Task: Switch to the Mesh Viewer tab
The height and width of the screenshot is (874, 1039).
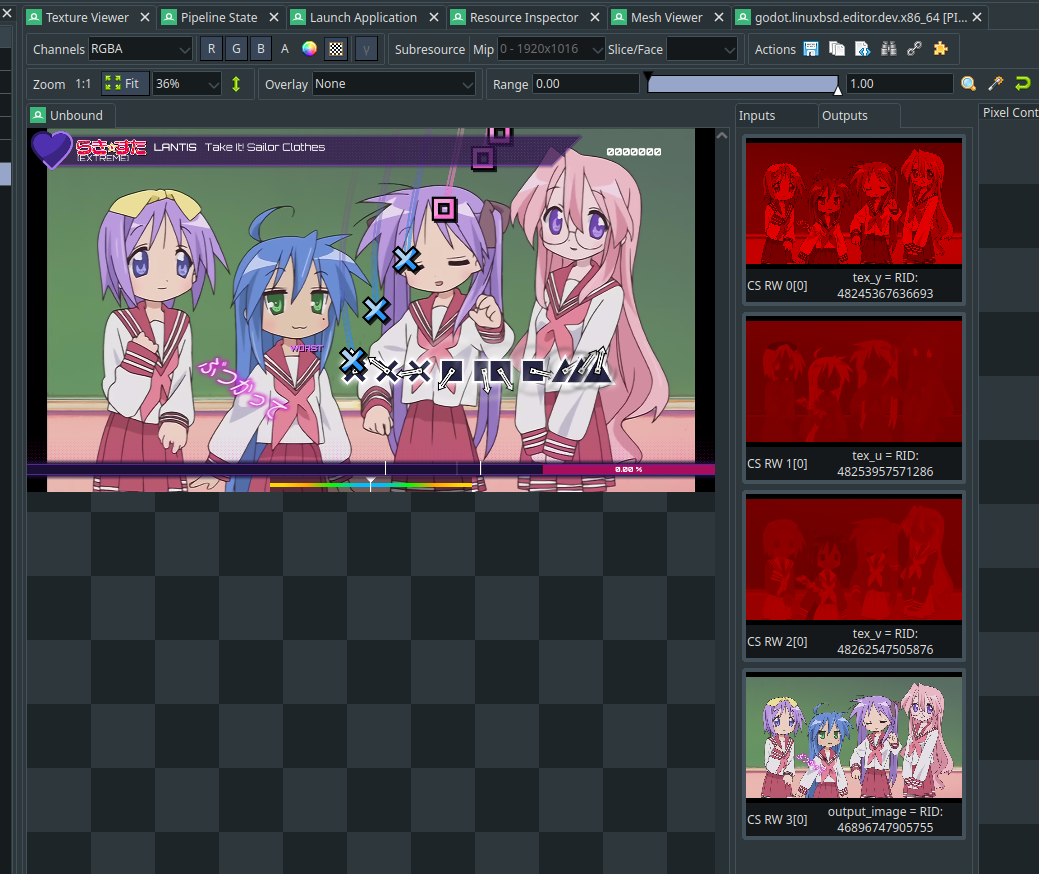Action: coord(666,17)
